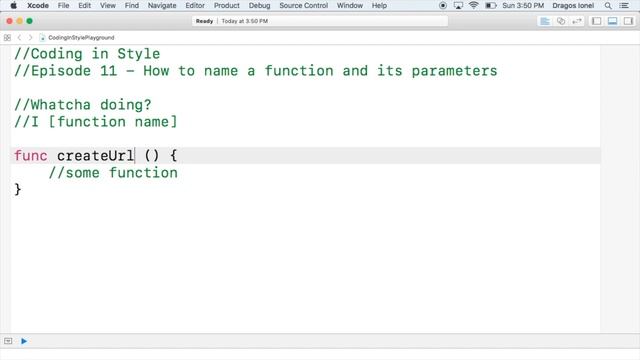The height and width of the screenshot is (360, 640).
Task: Open Spotlight search
Action: tap(608, 6)
